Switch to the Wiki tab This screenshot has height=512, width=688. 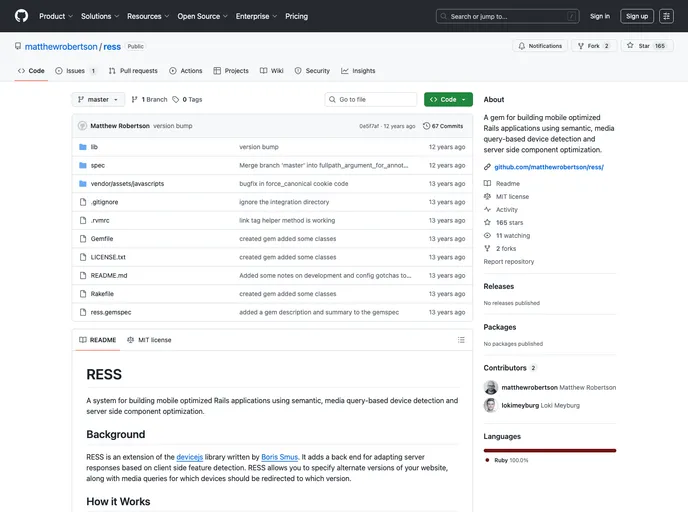[x=272, y=71]
